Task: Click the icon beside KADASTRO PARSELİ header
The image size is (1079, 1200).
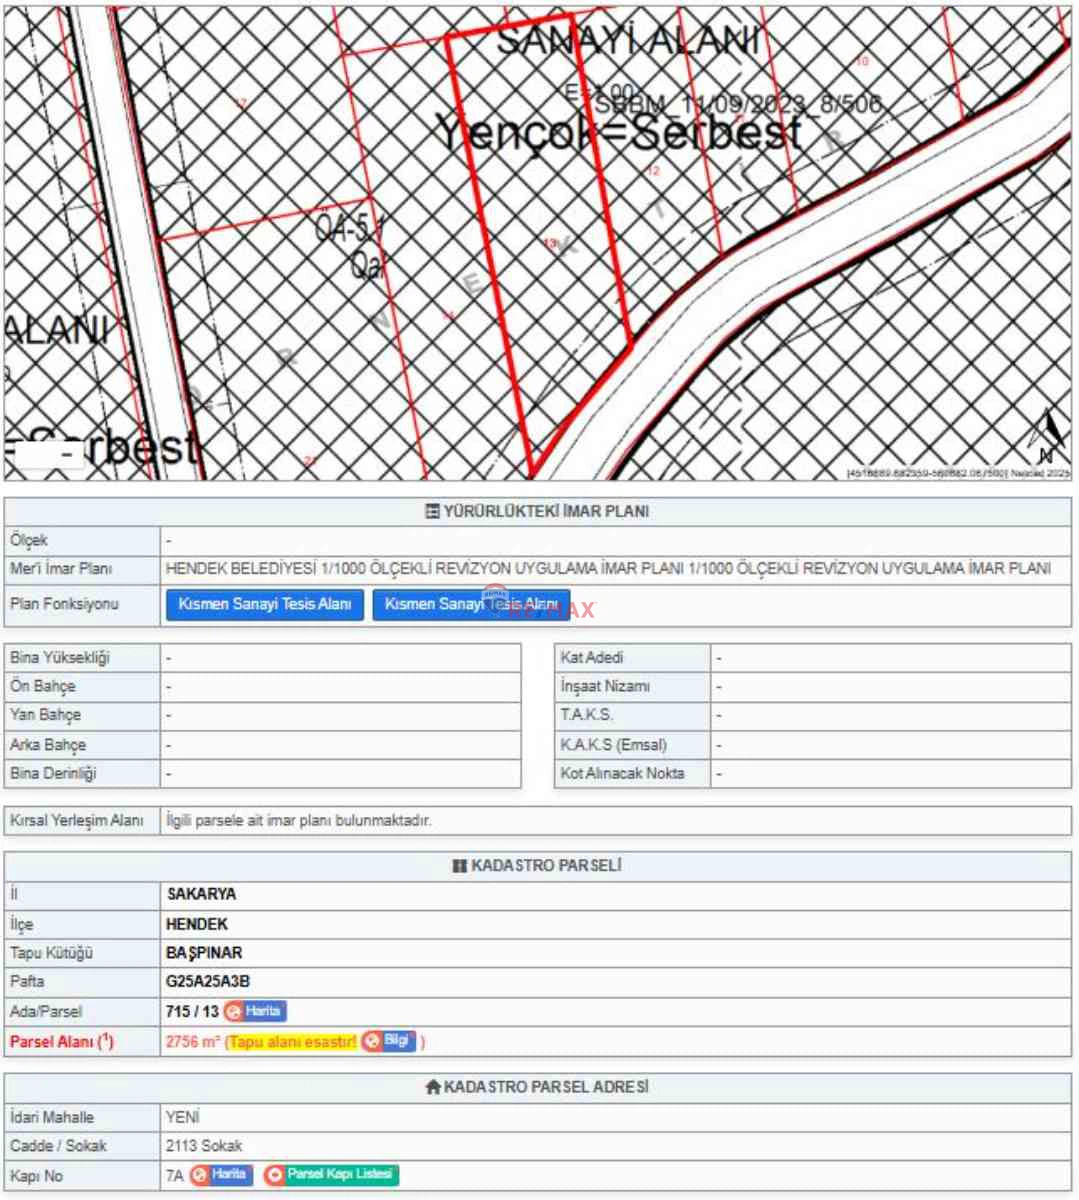Action: click(460, 866)
